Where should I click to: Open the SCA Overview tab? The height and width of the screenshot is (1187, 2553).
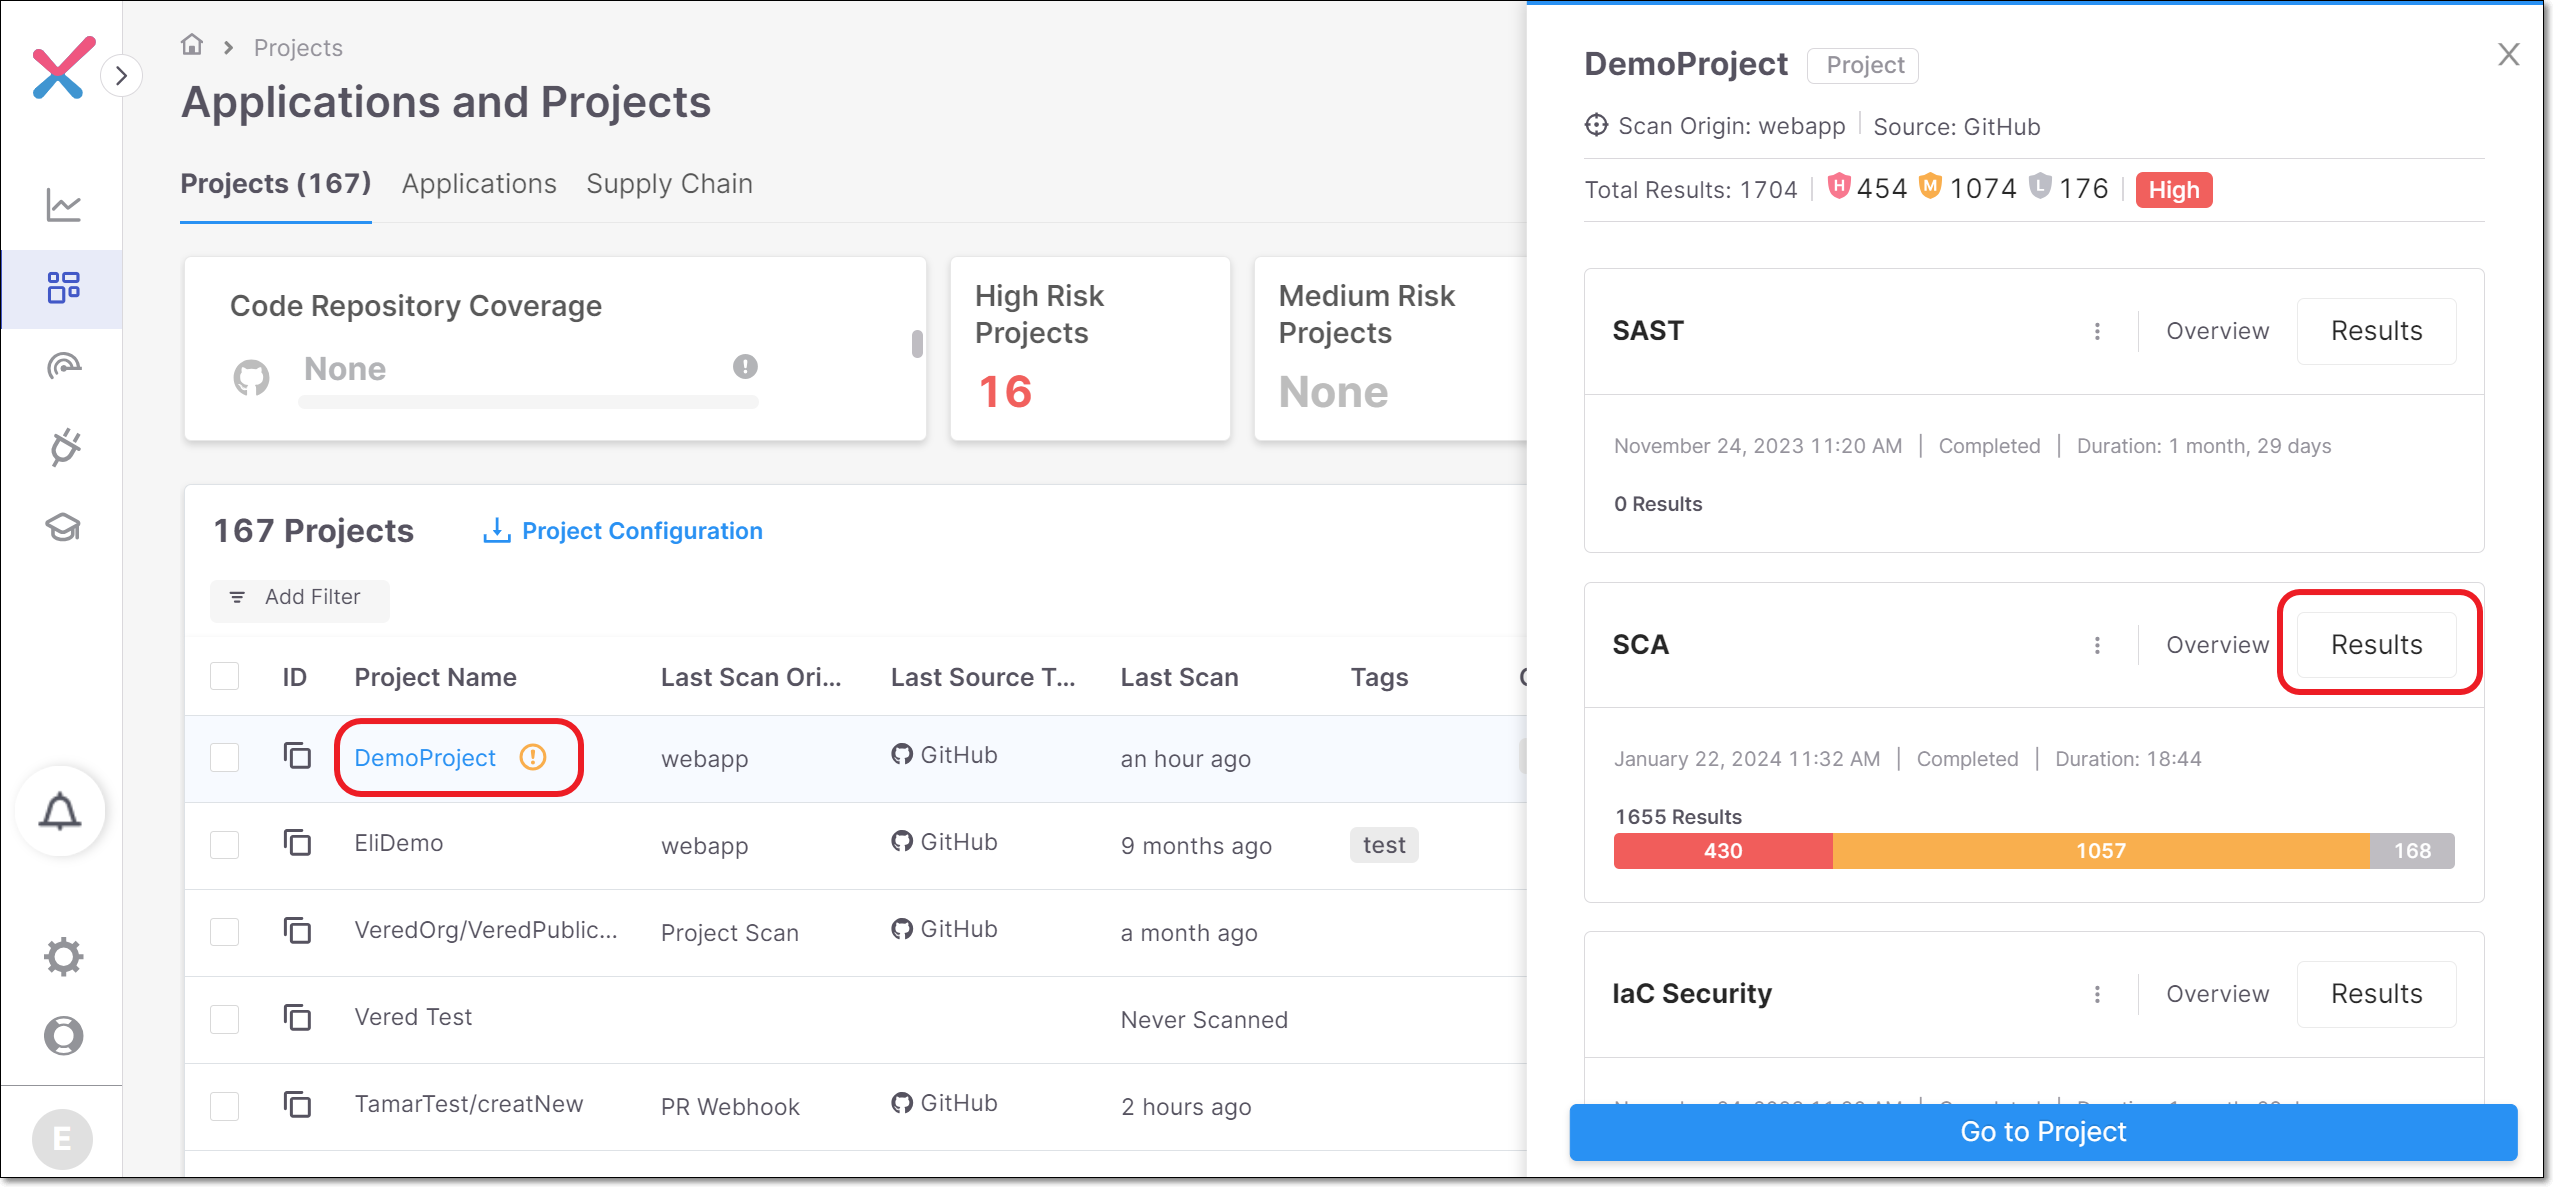pos(2217,645)
